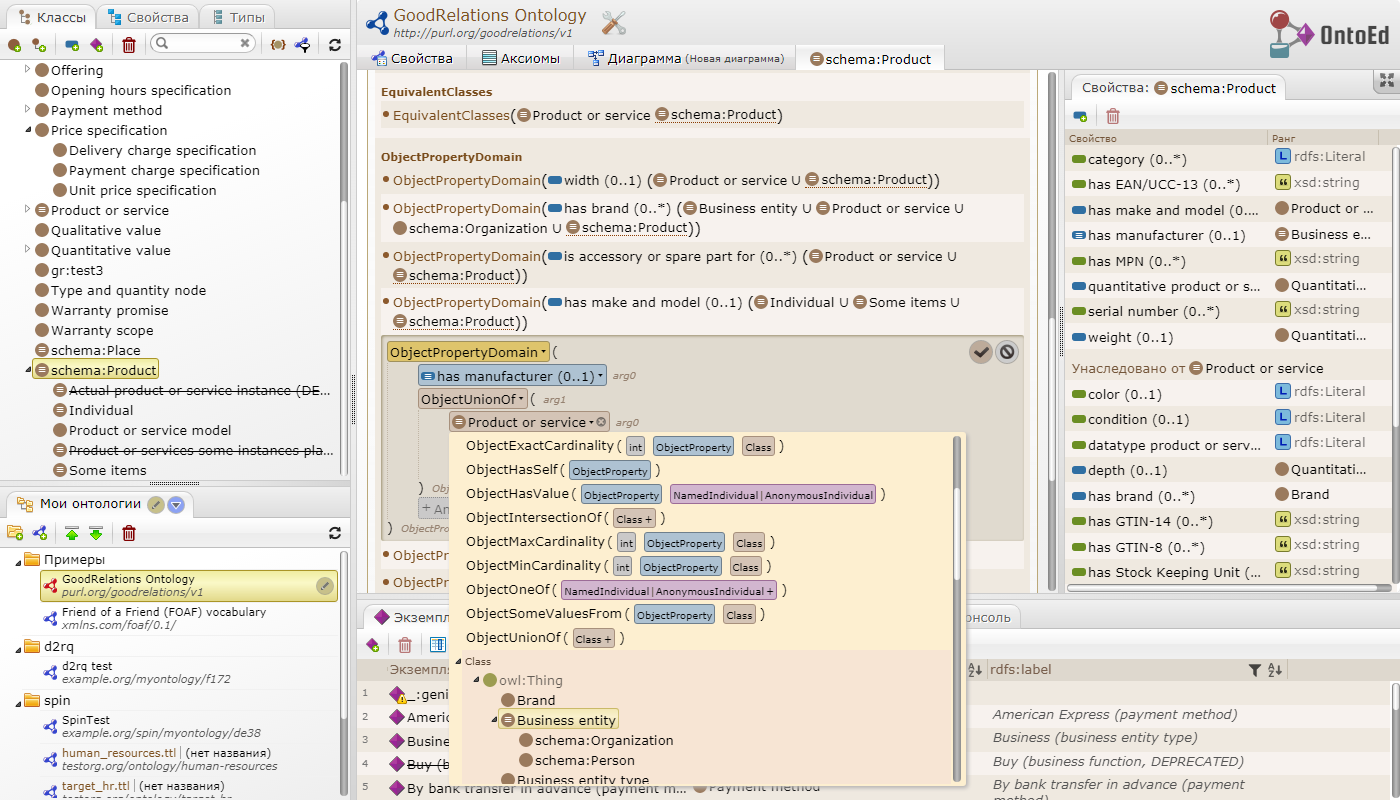The image size is (1400, 800).
Task: Add instance icon in instances panel
Action: point(373,645)
